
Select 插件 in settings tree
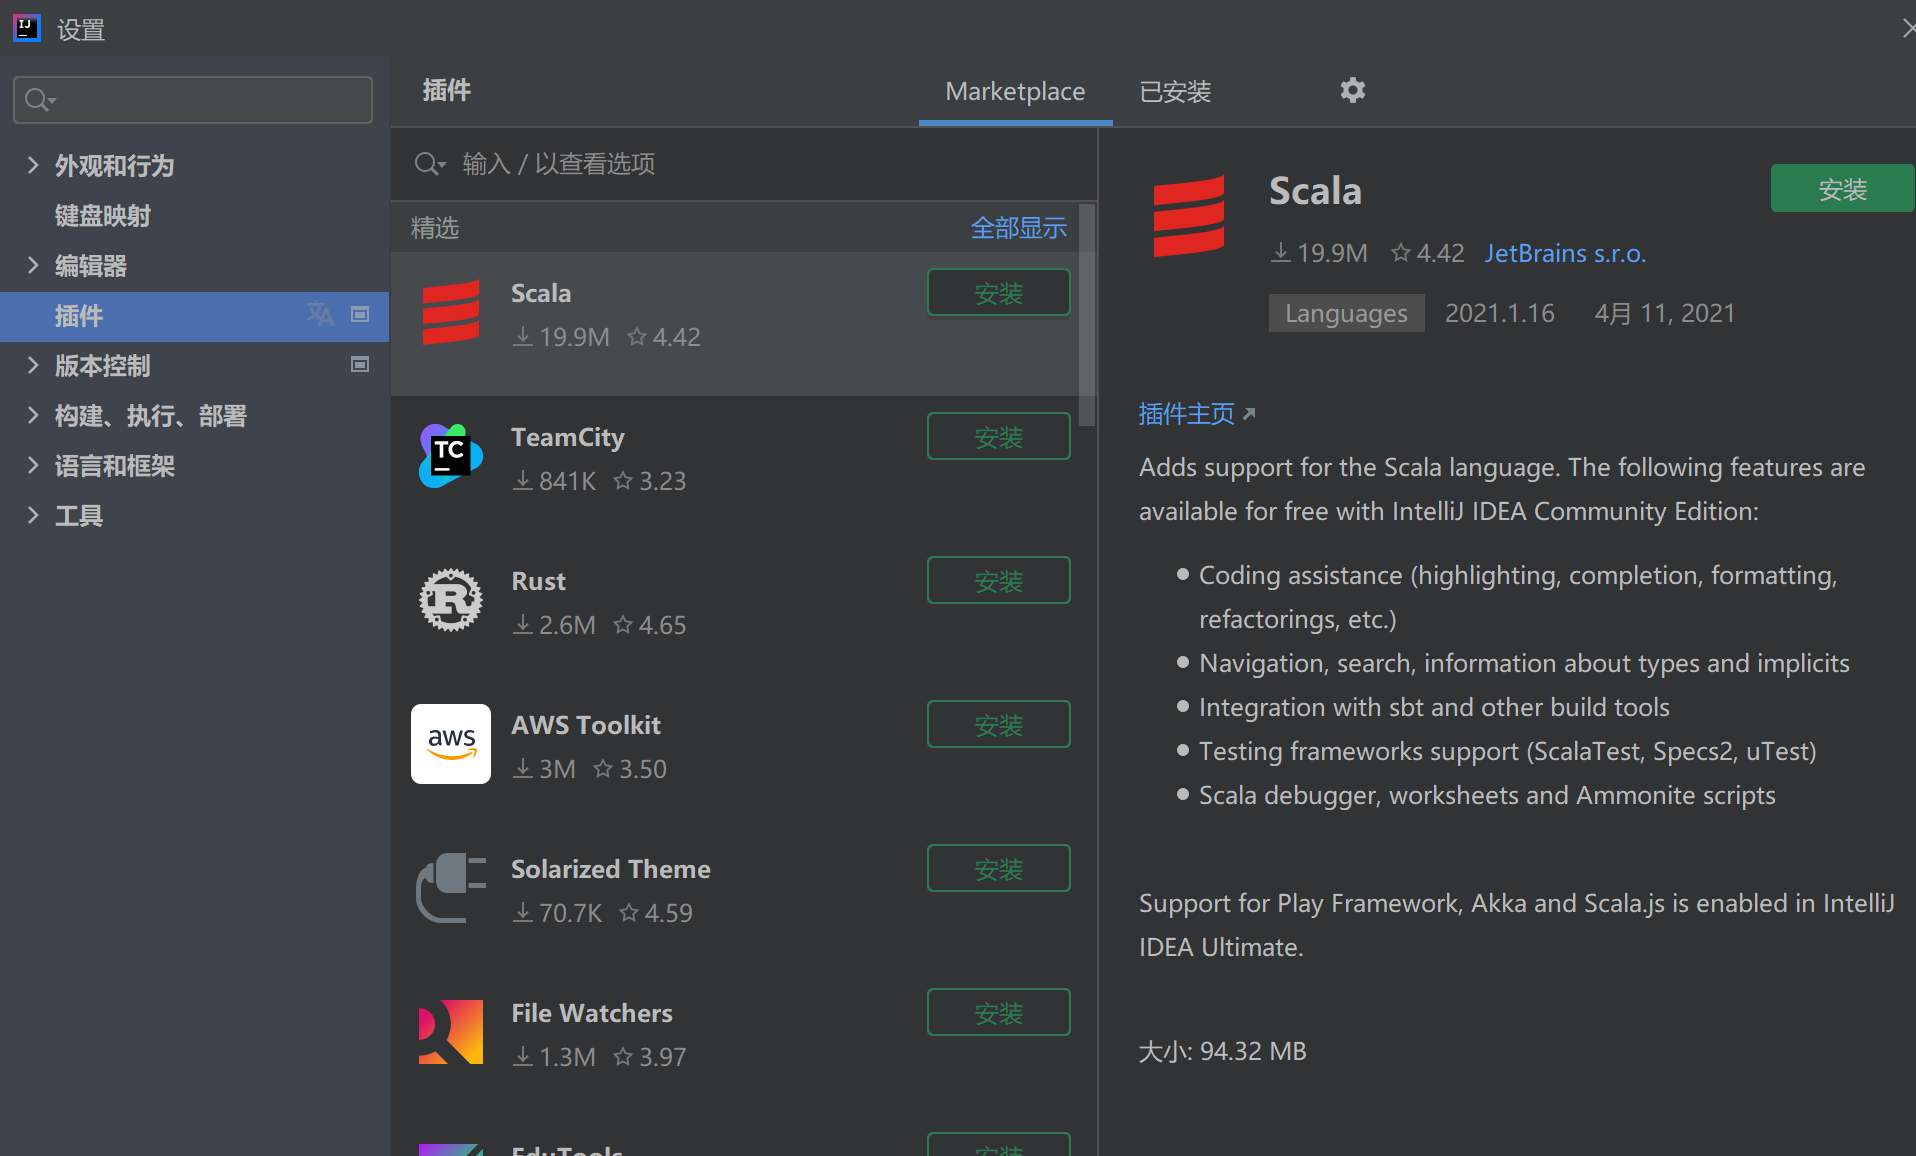[x=194, y=316]
